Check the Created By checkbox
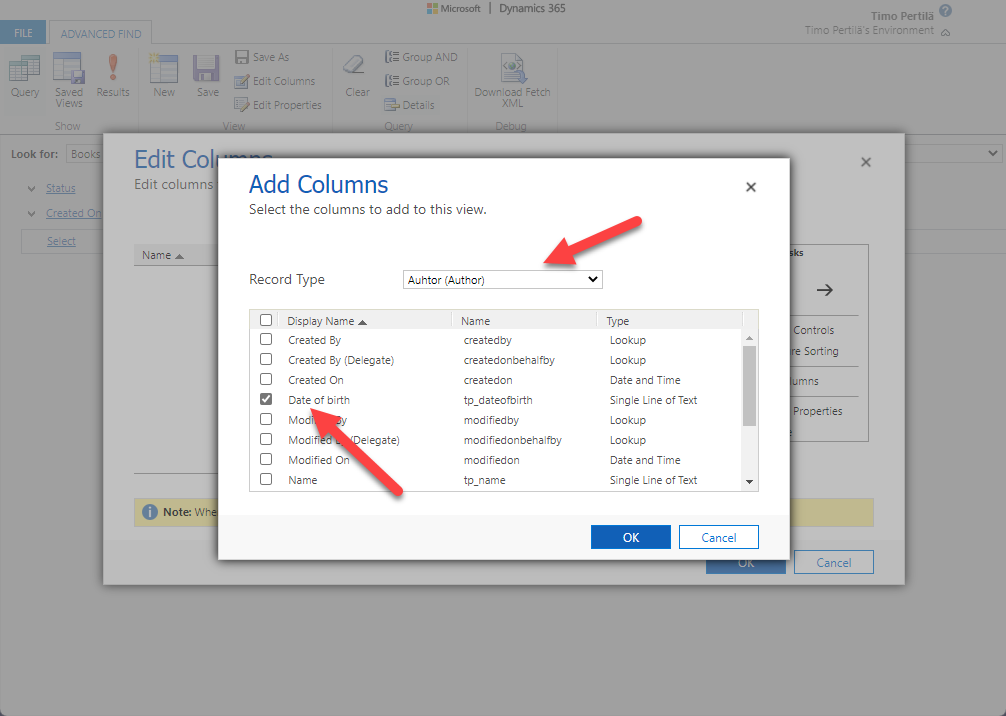This screenshot has width=1006, height=716. [x=266, y=340]
